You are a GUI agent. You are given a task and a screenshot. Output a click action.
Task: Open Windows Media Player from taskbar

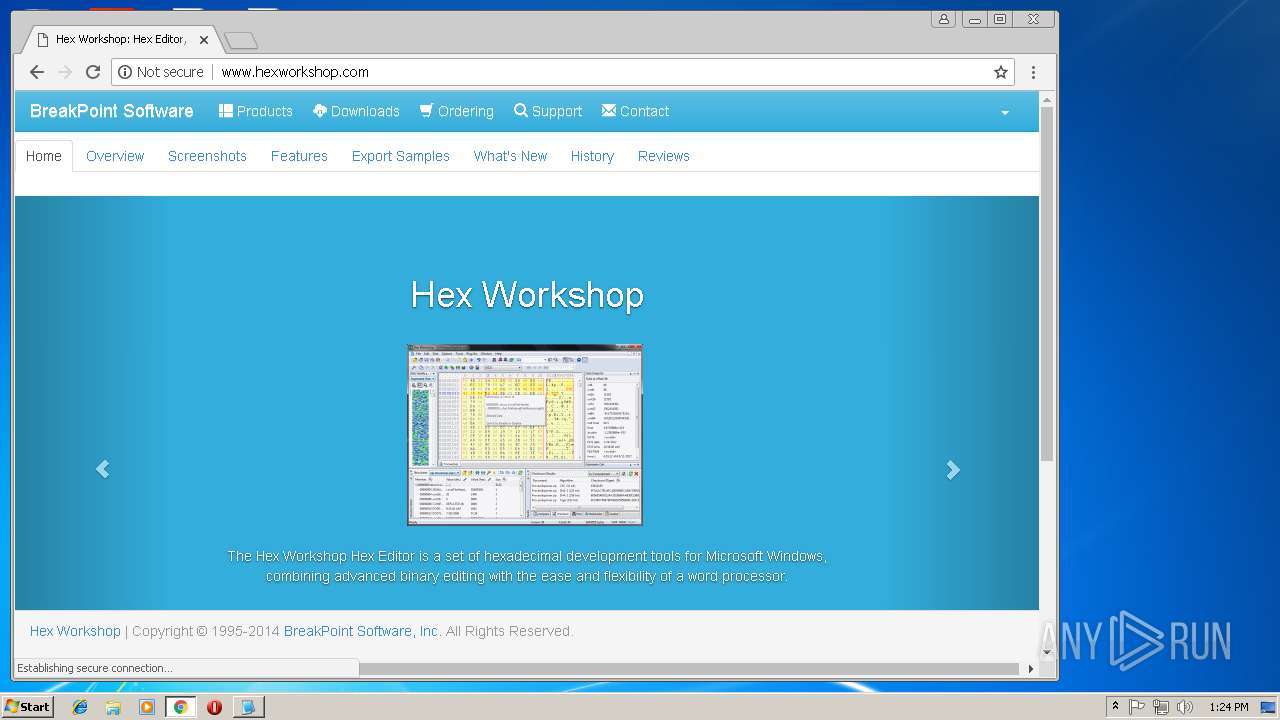(147, 707)
